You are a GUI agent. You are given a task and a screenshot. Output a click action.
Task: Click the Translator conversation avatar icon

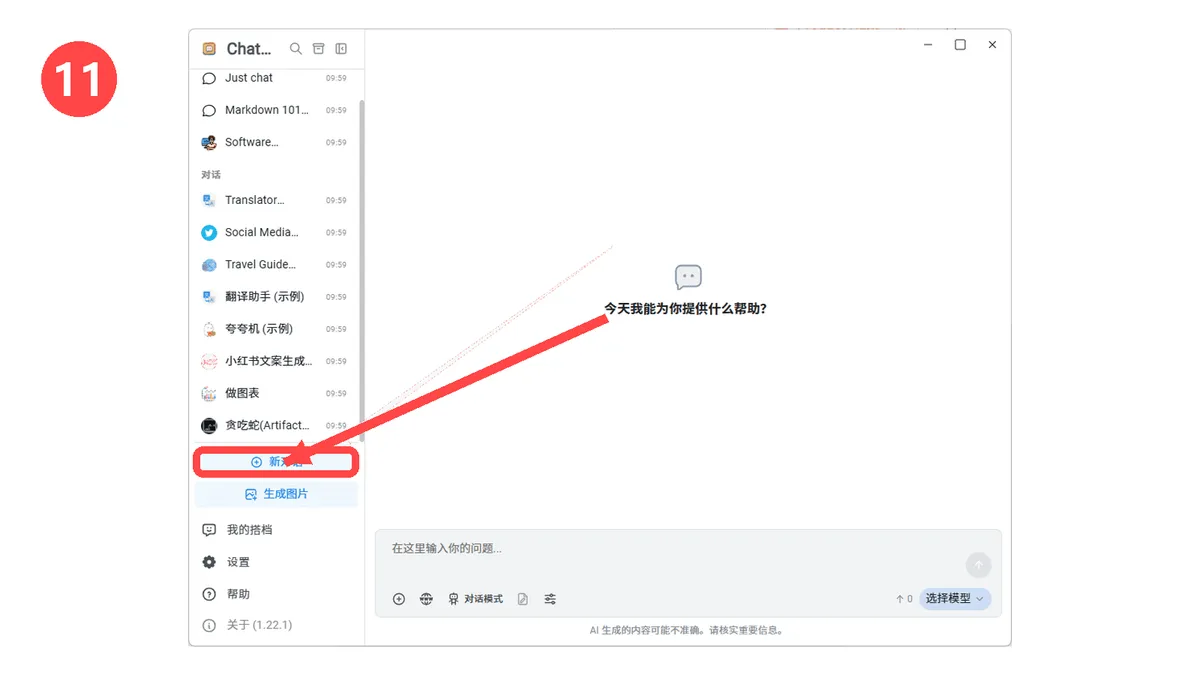209,200
